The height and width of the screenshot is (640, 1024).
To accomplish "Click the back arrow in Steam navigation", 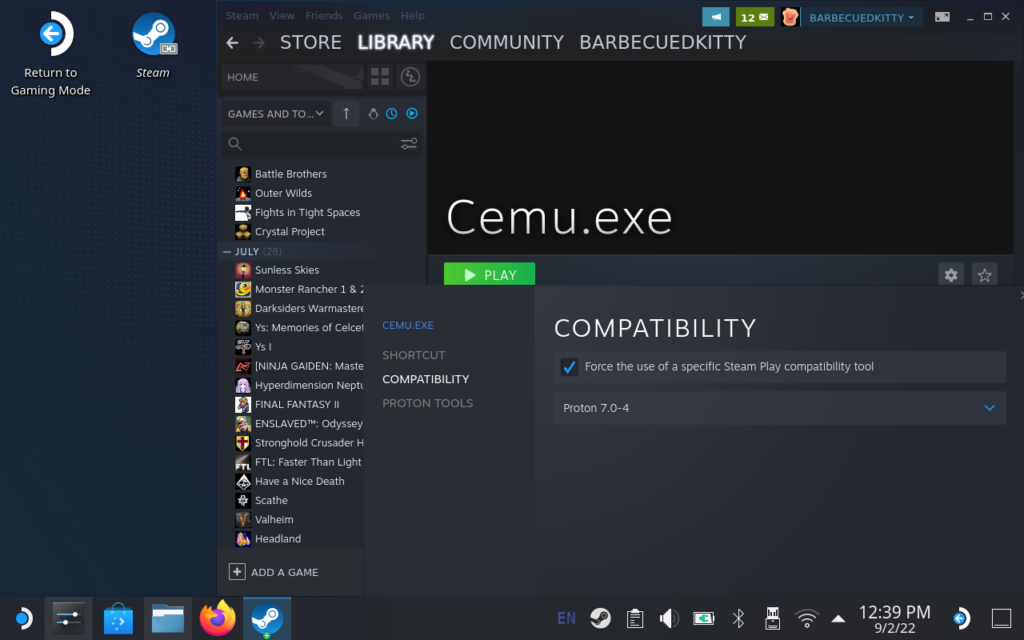I will pyautogui.click(x=233, y=43).
